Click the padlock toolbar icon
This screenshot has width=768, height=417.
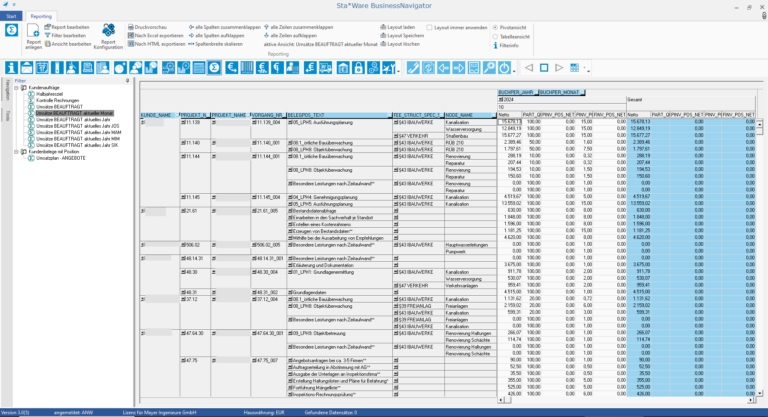click(358, 68)
